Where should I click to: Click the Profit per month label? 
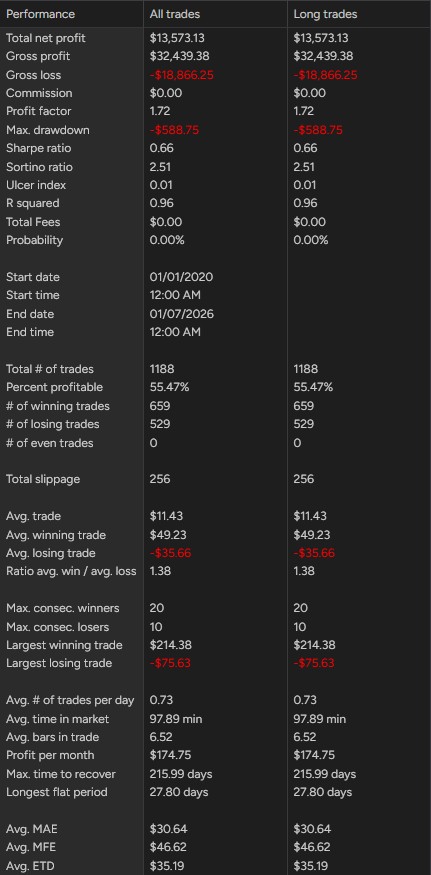click(x=50, y=755)
